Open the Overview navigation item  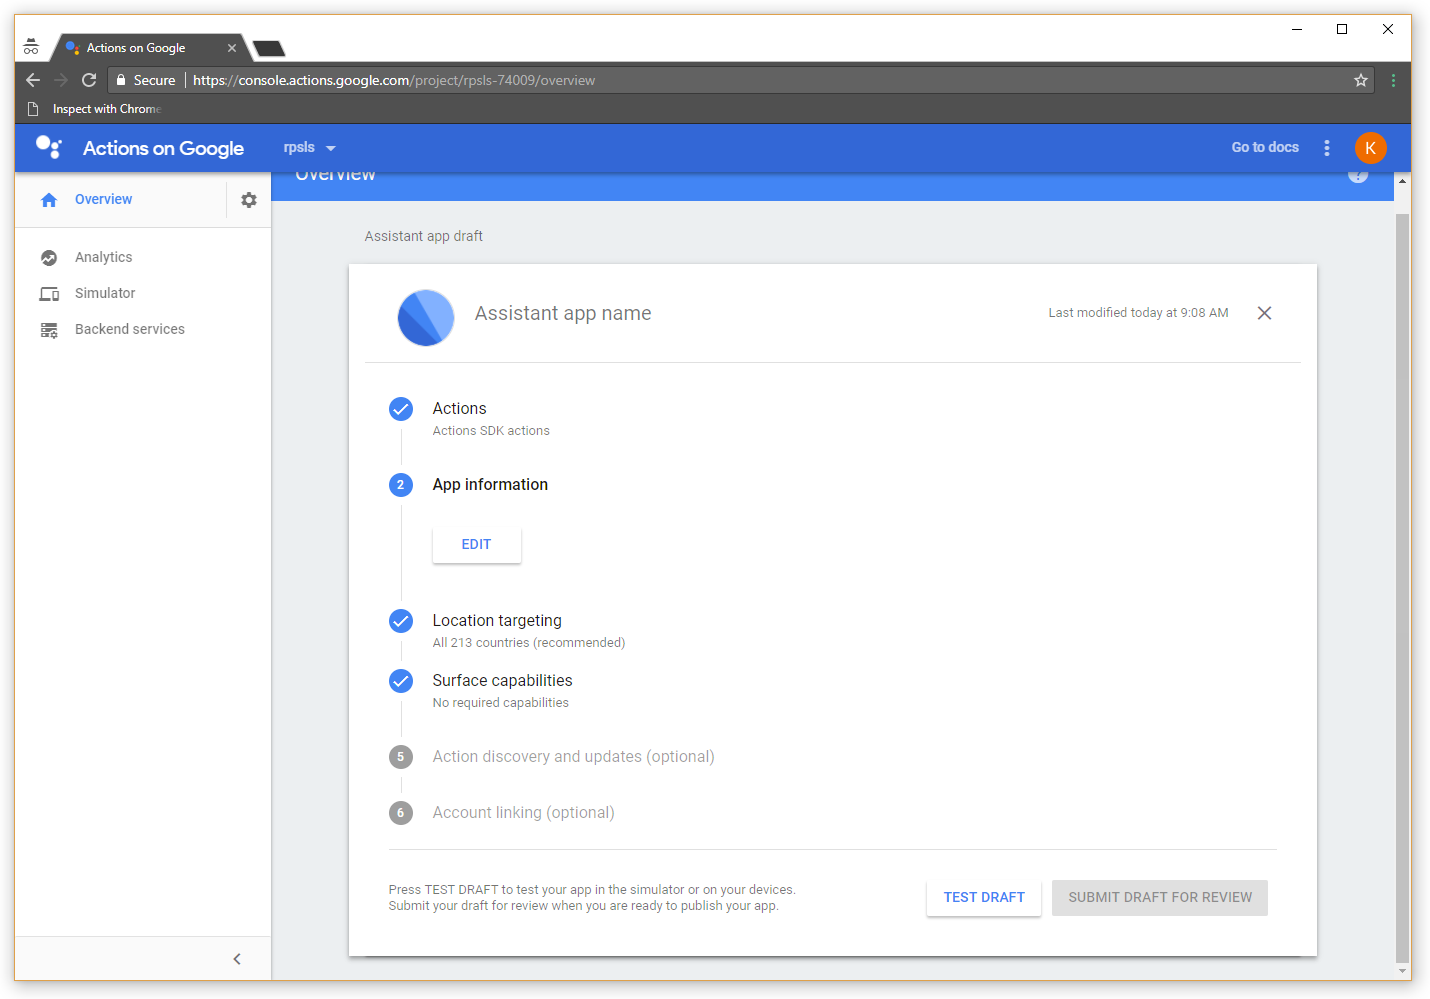click(103, 200)
